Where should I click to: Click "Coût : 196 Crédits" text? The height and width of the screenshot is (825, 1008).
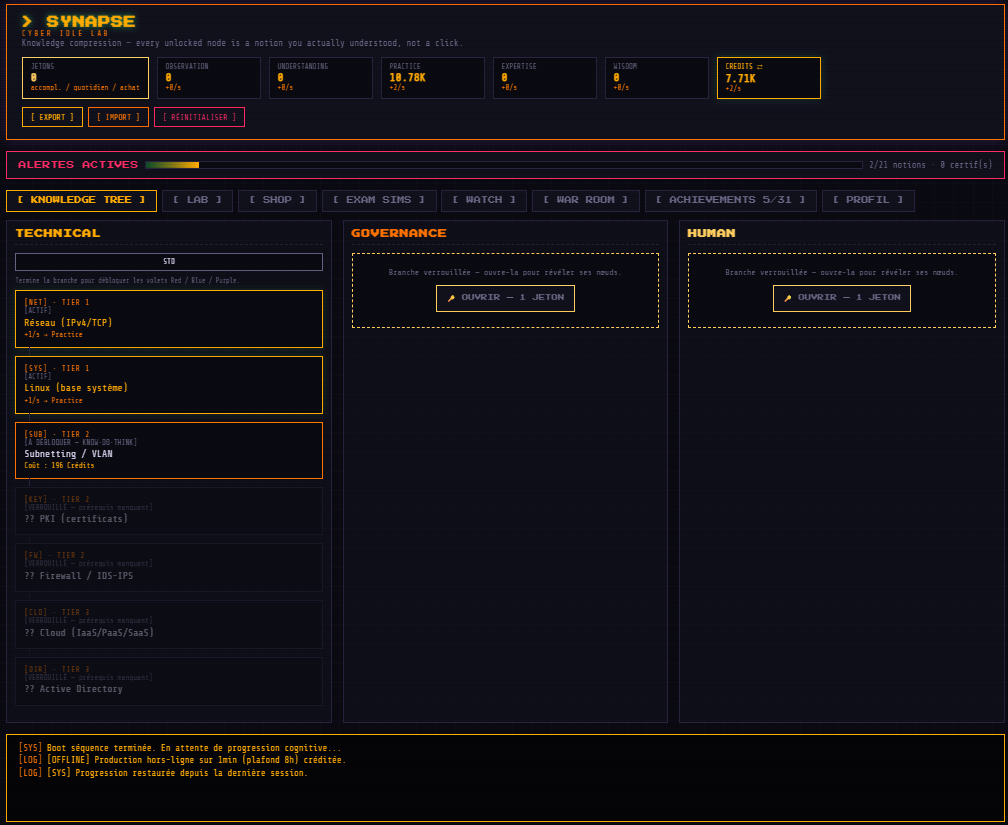point(59,466)
